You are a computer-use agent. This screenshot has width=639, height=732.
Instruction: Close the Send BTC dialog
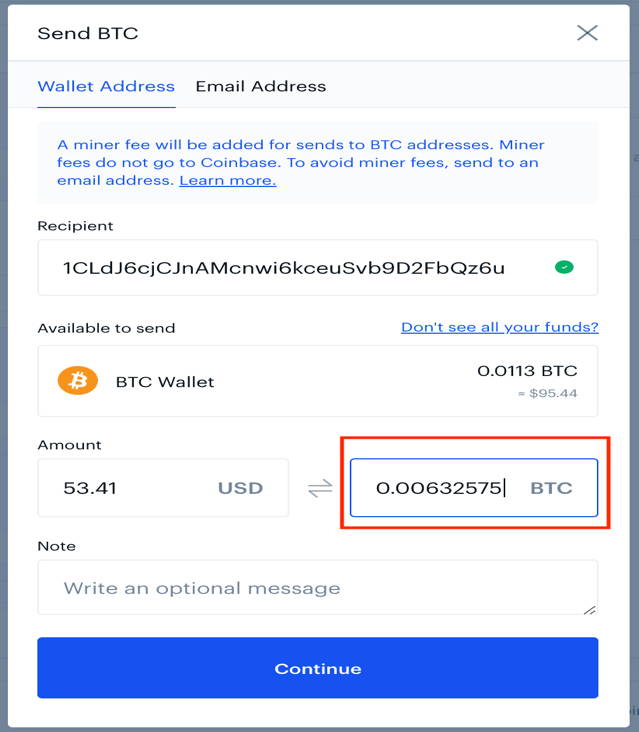(x=587, y=33)
